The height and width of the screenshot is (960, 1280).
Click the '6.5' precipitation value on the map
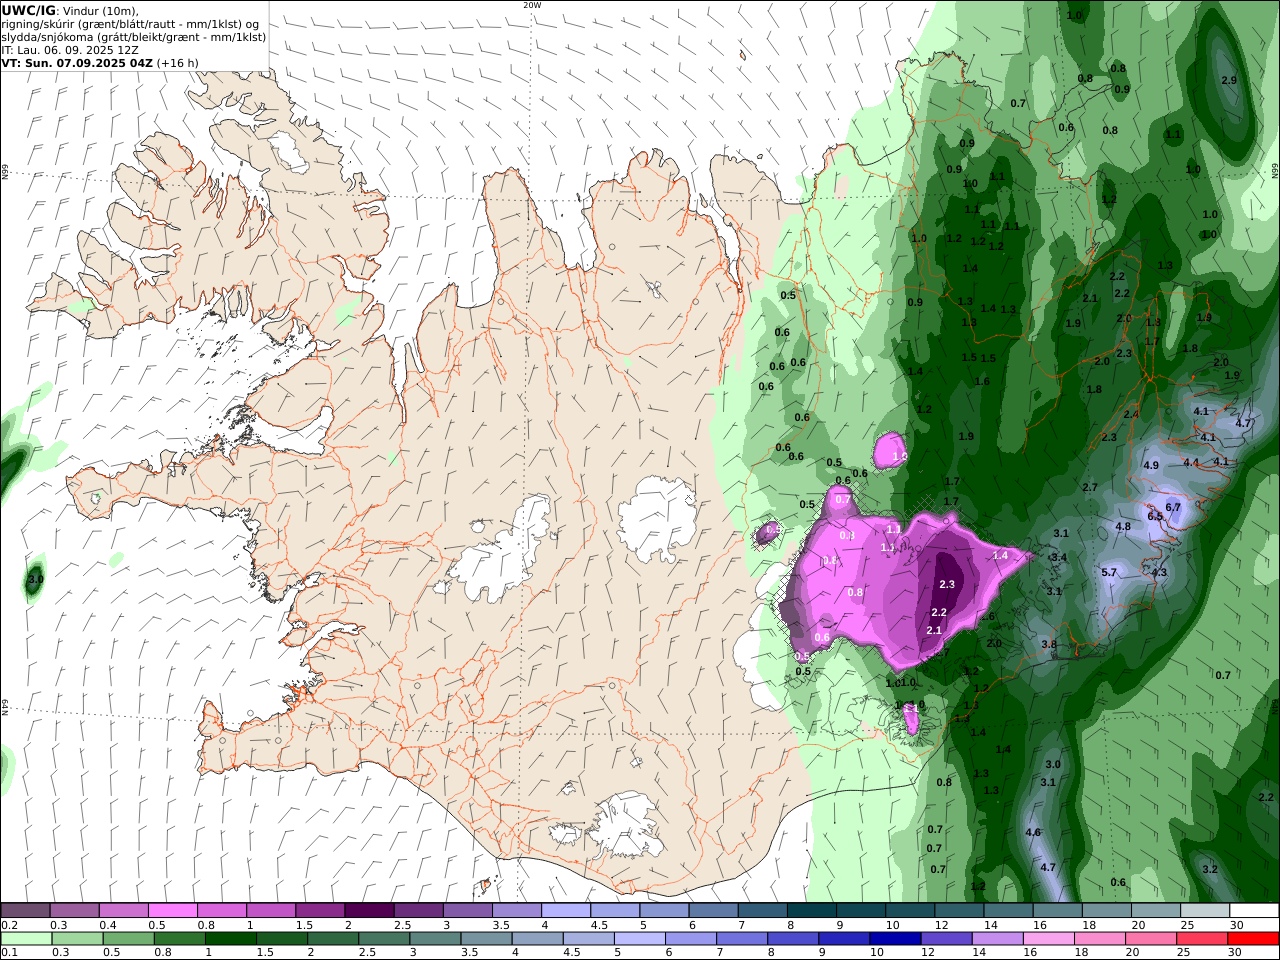(x=1155, y=517)
